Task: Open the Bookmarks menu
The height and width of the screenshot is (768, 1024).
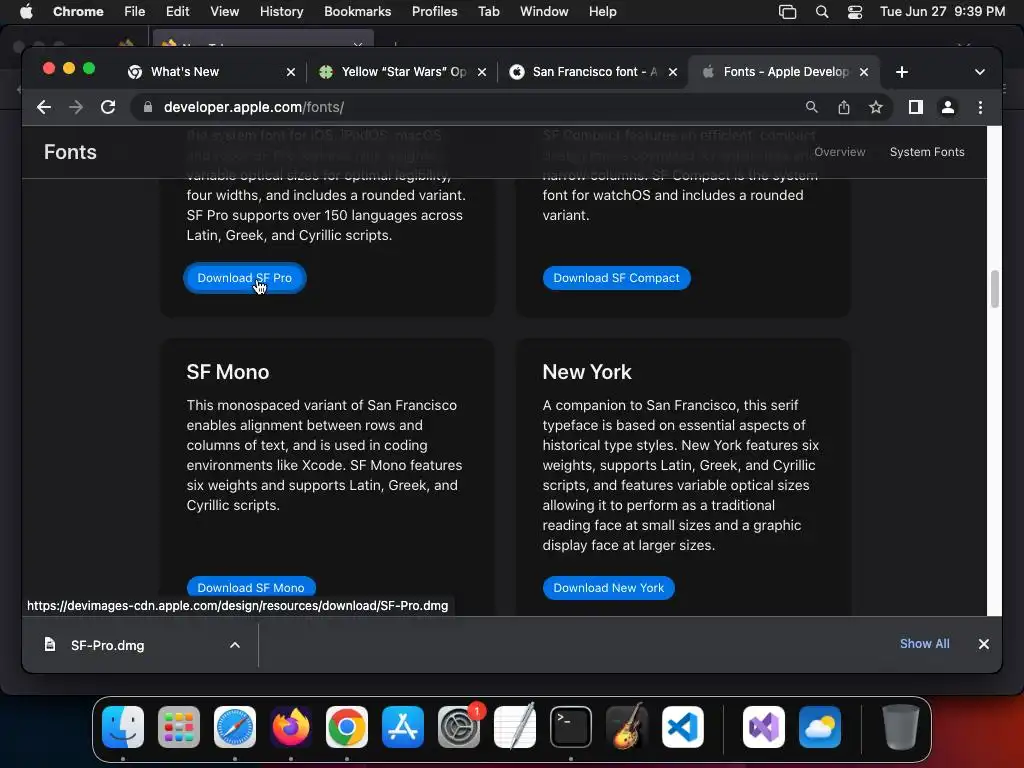Action: [357, 12]
